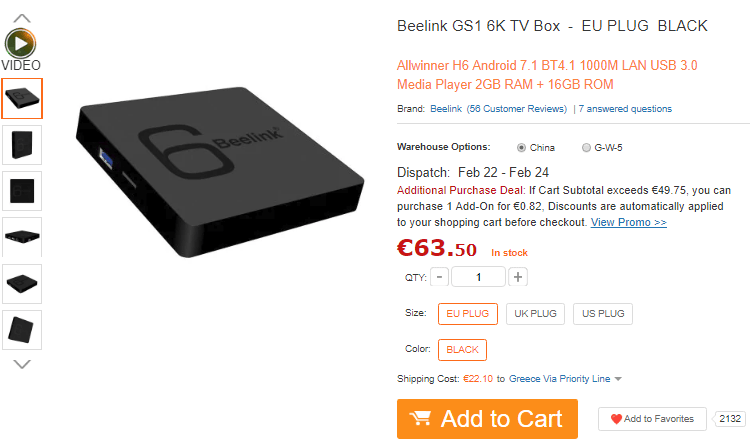Show previous thumbnails with up chevron
This screenshot has width=750, height=446.
click(x=22, y=19)
